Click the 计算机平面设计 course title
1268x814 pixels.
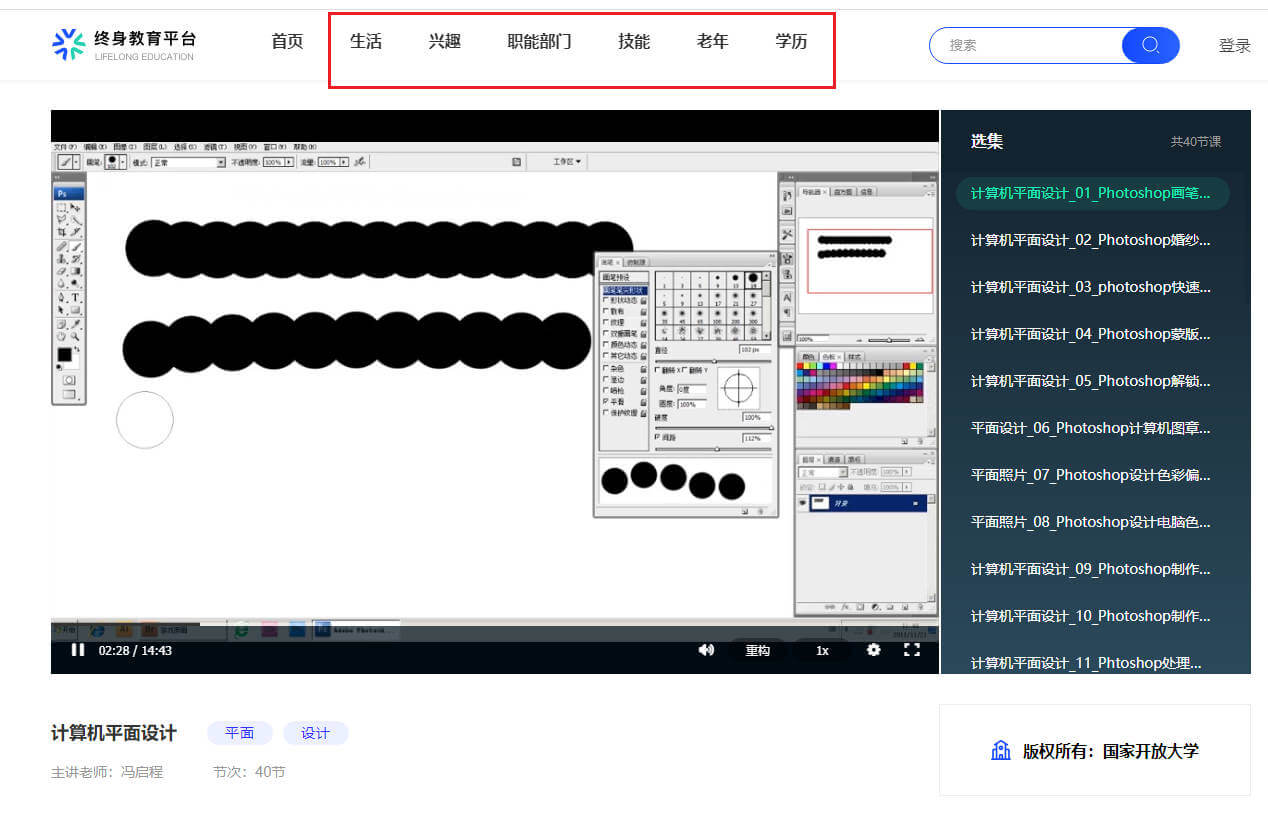tap(114, 733)
